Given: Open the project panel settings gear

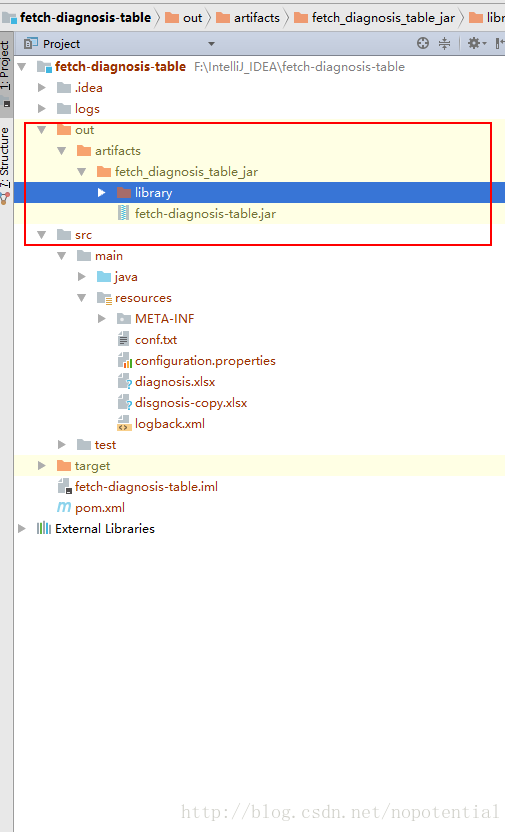Looking at the screenshot, I should [x=476, y=44].
